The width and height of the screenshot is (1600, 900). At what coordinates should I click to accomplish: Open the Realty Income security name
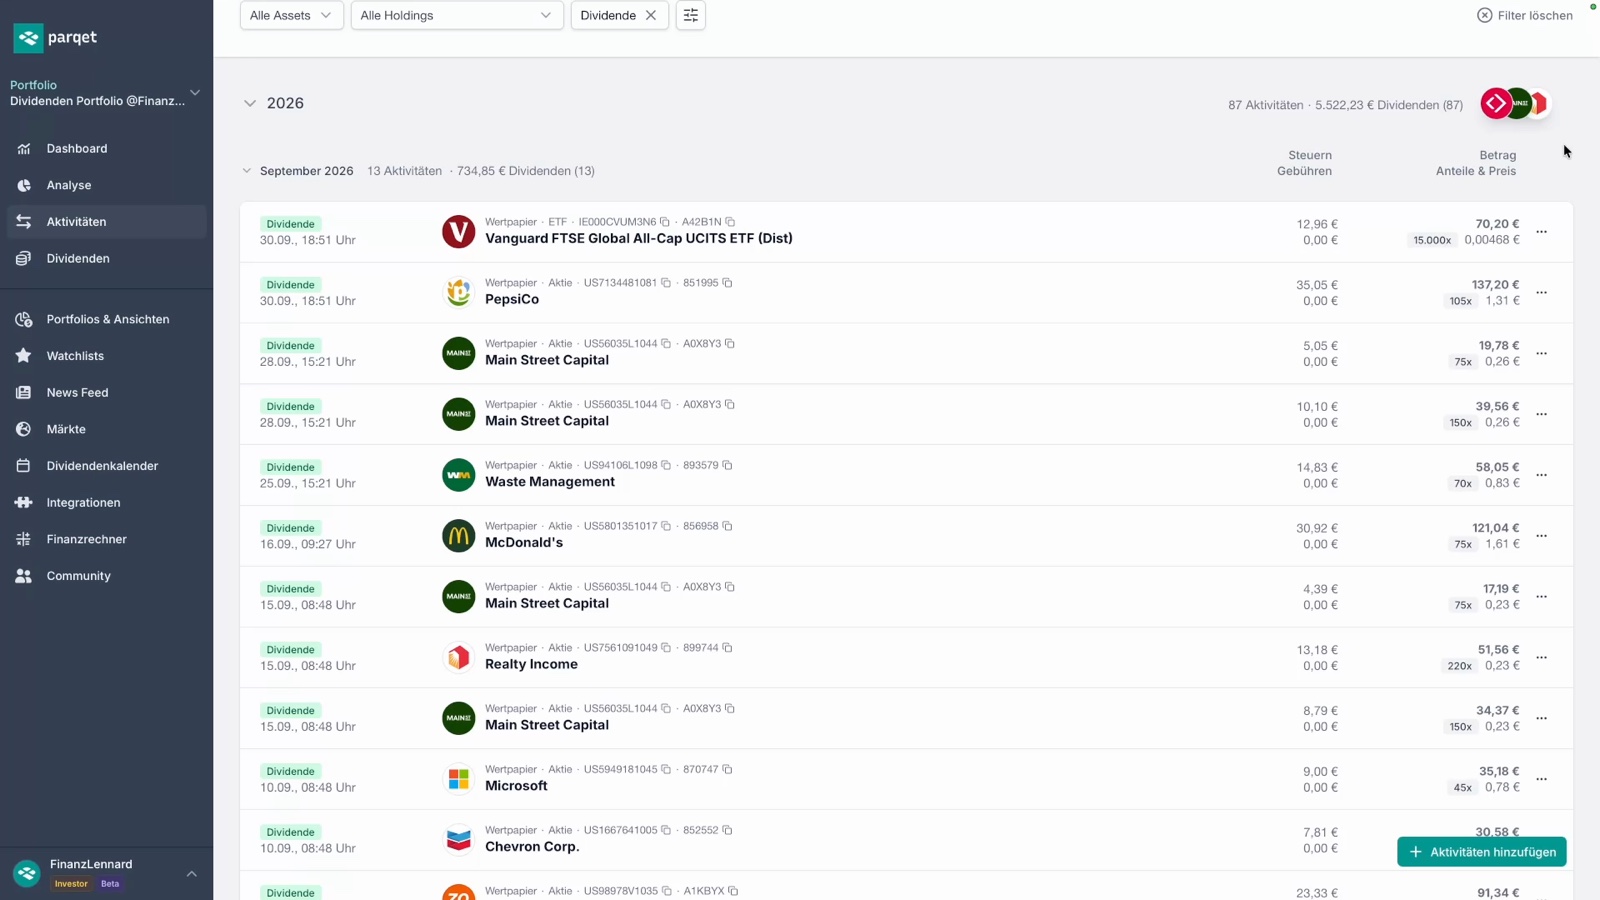click(531, 664)
